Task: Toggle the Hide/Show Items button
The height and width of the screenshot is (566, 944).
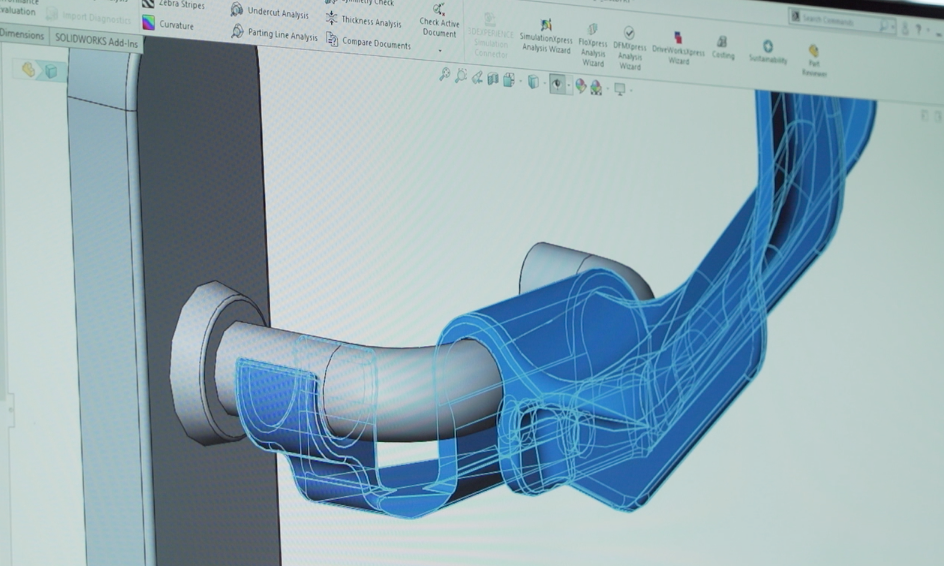Action: point(558,84)
